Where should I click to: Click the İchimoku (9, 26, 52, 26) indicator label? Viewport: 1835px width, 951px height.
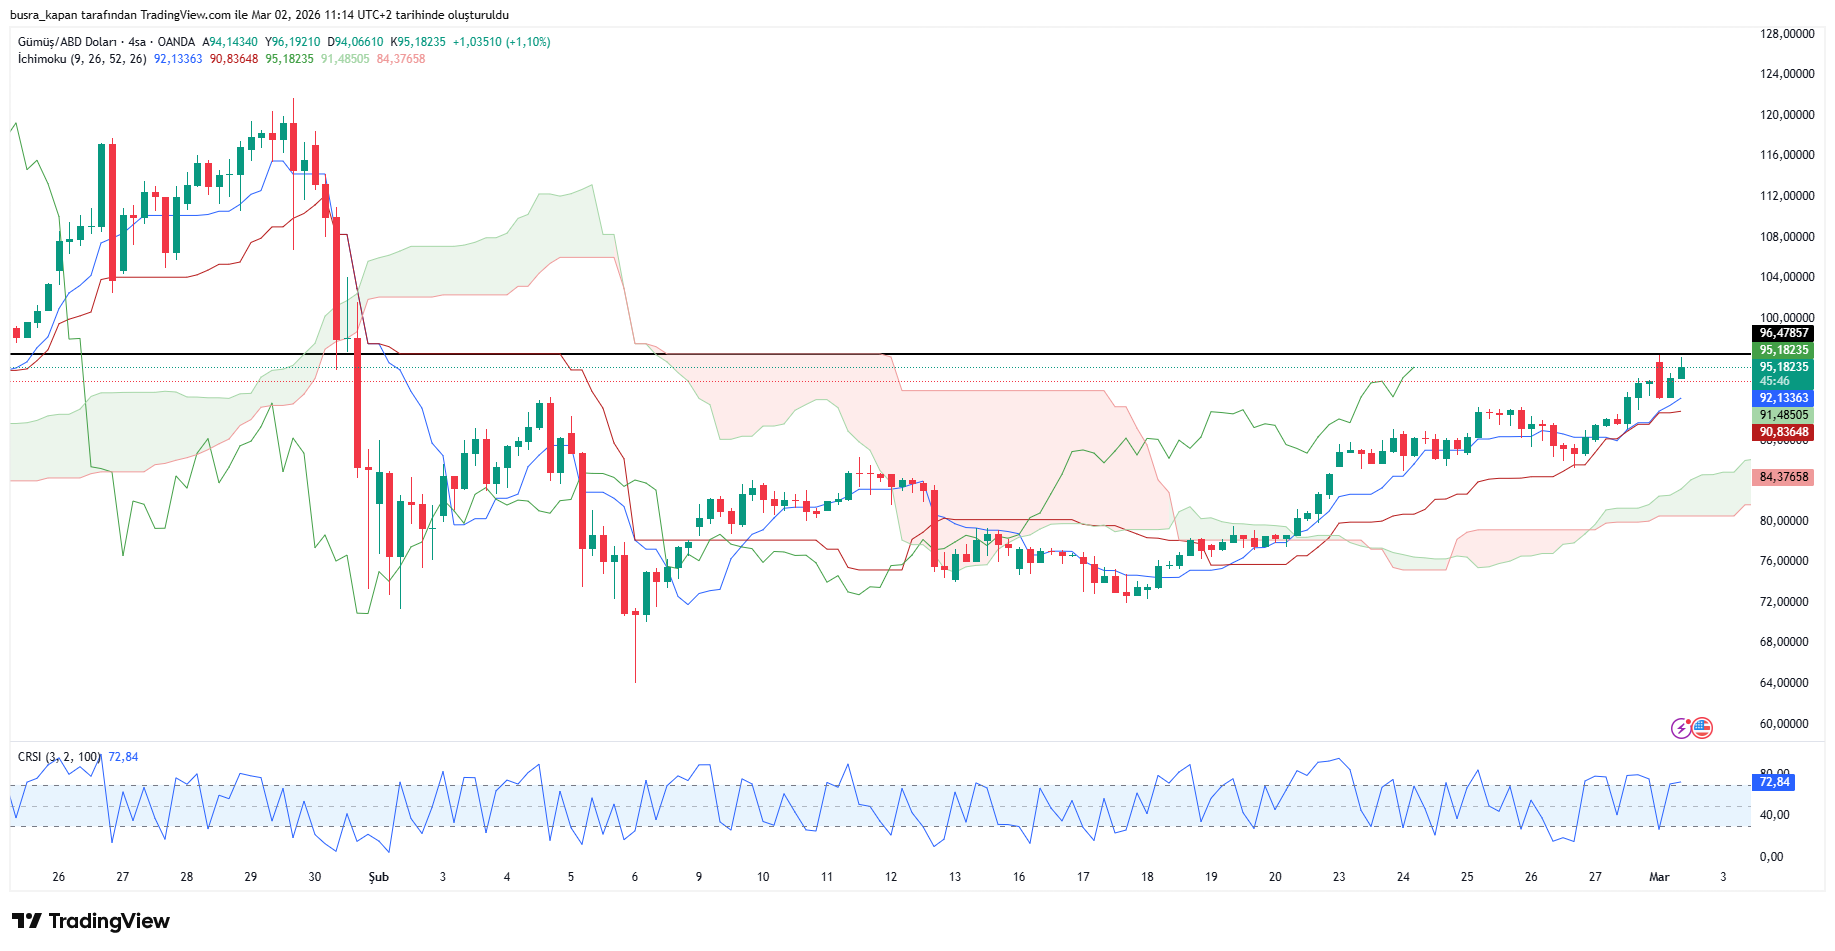82,59
